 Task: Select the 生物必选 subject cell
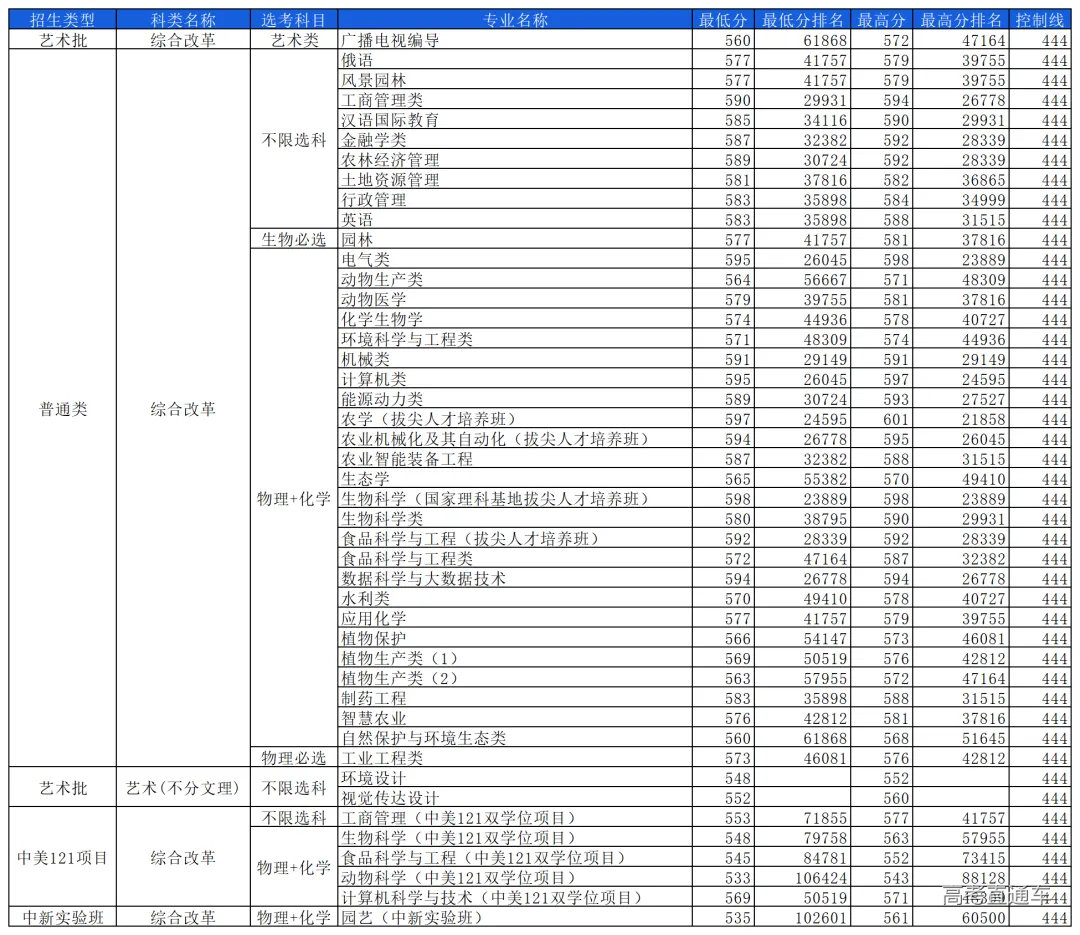294,240
